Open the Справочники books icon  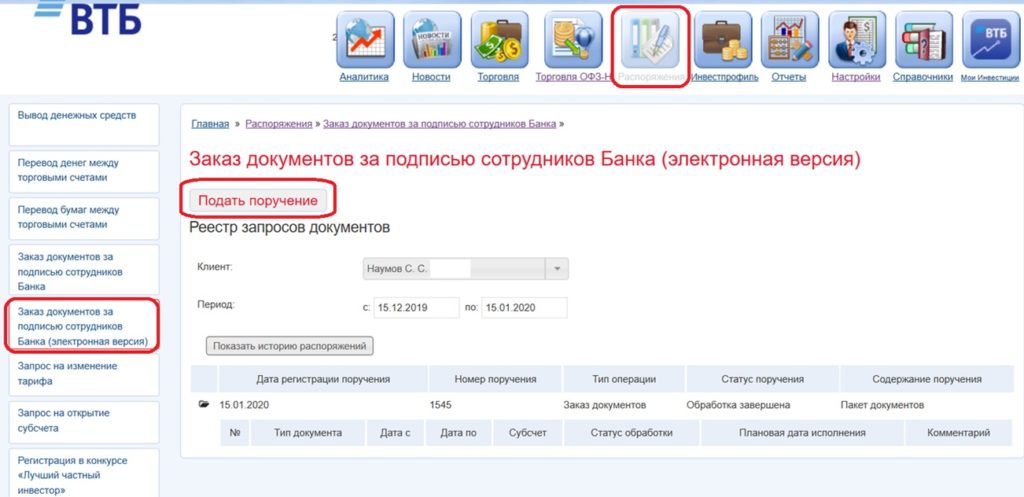923,39
